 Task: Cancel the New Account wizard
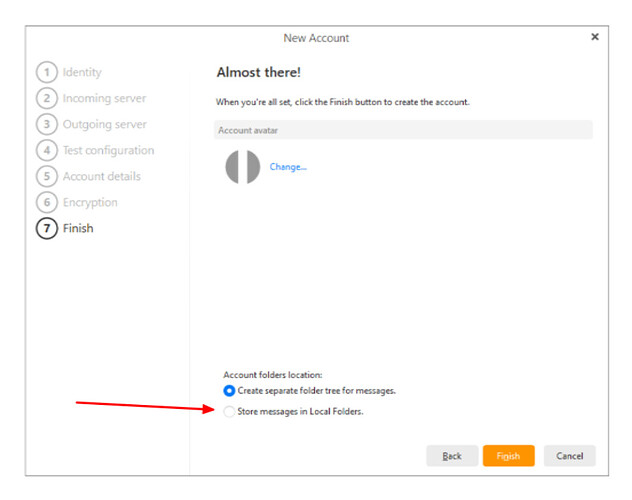point(570,456)
